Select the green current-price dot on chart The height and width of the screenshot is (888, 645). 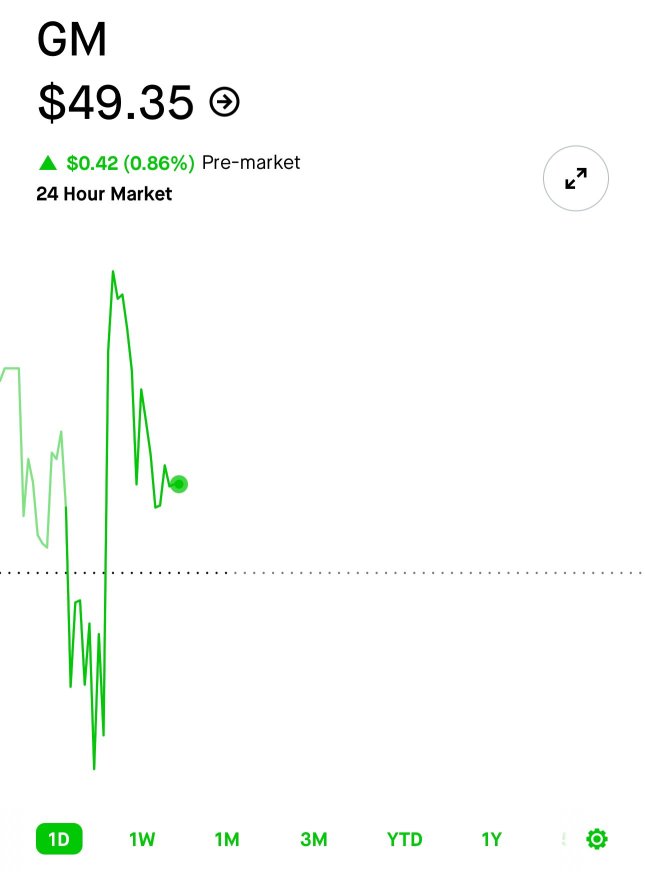pyautogui.click(x=179, y=484)
